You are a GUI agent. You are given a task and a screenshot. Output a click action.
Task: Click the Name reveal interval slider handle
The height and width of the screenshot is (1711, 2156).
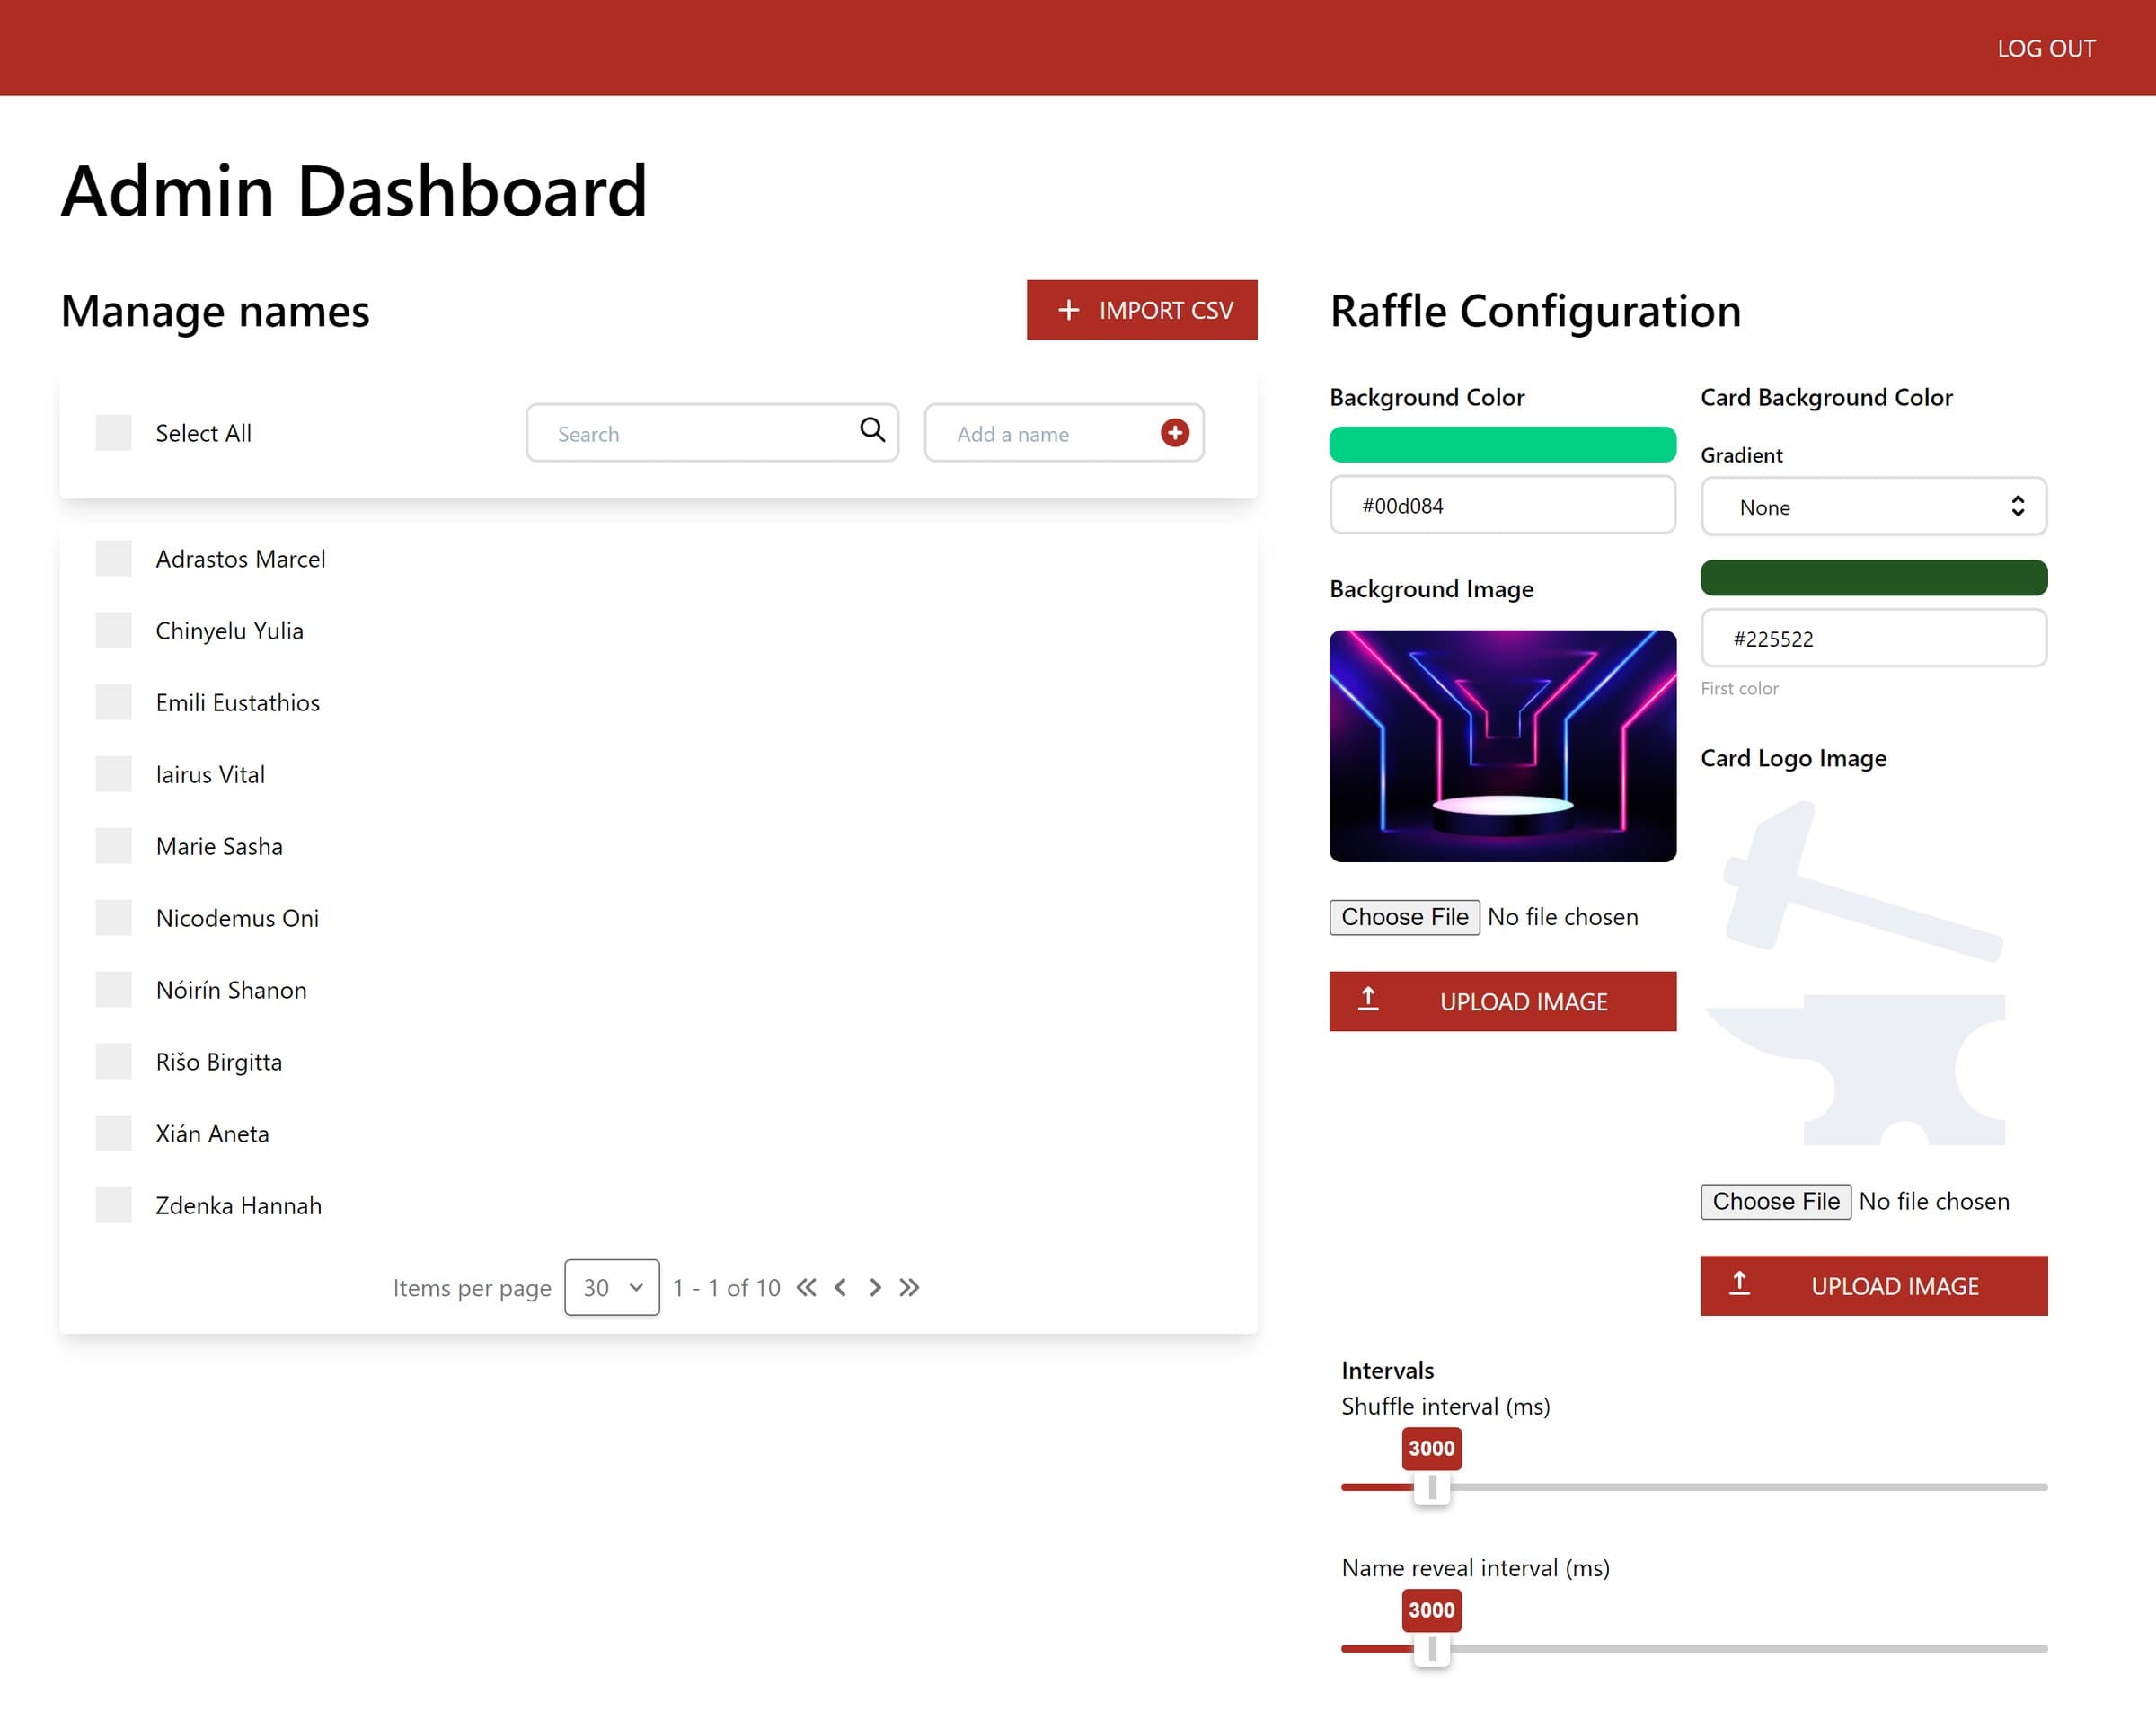(1431, 1648)
